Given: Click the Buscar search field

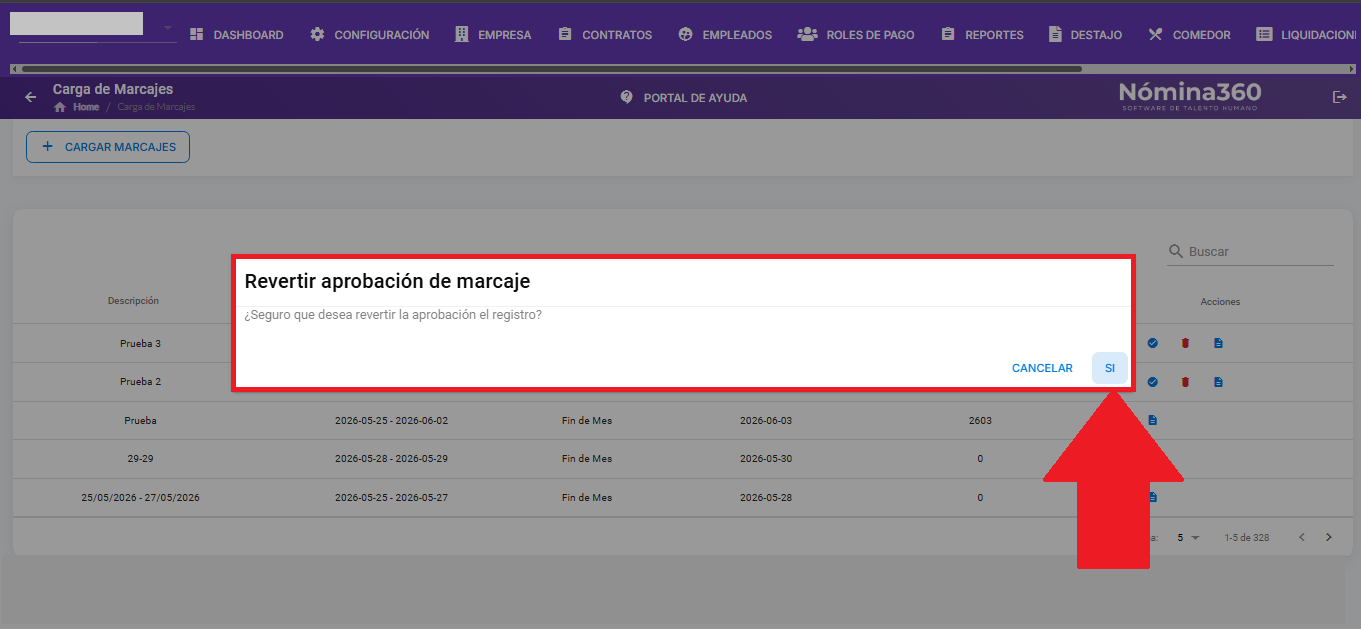Looking at the screenshot, I should point(1260,252).
